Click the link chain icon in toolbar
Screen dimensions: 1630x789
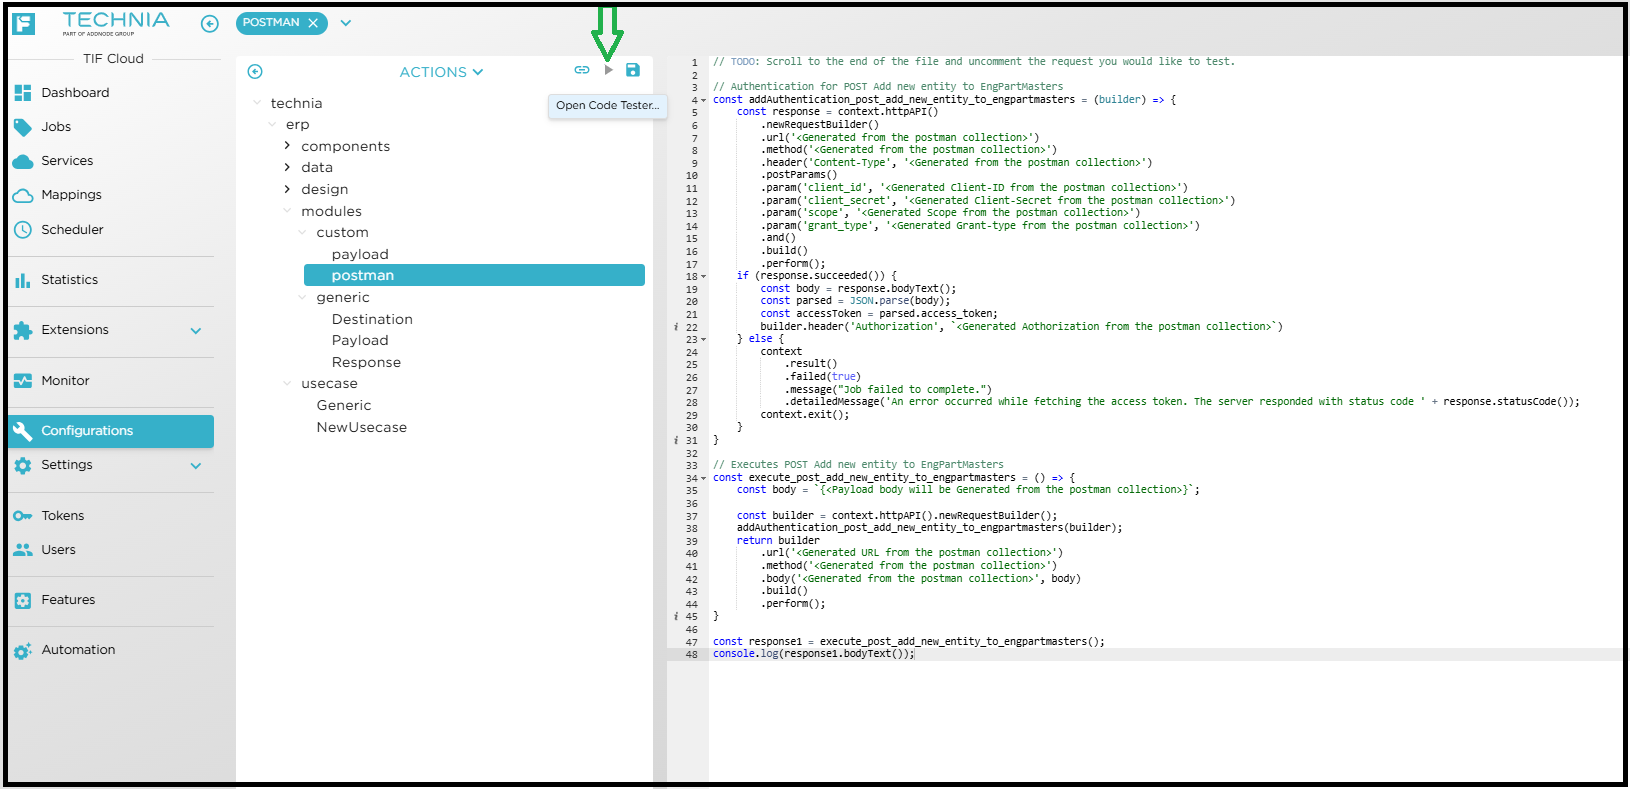[581, 70]
